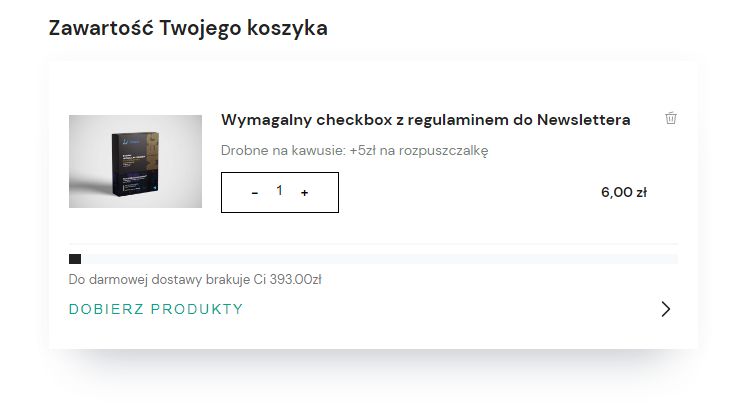Click the empty track of delivery progress bar

click(x=380, y=259)
